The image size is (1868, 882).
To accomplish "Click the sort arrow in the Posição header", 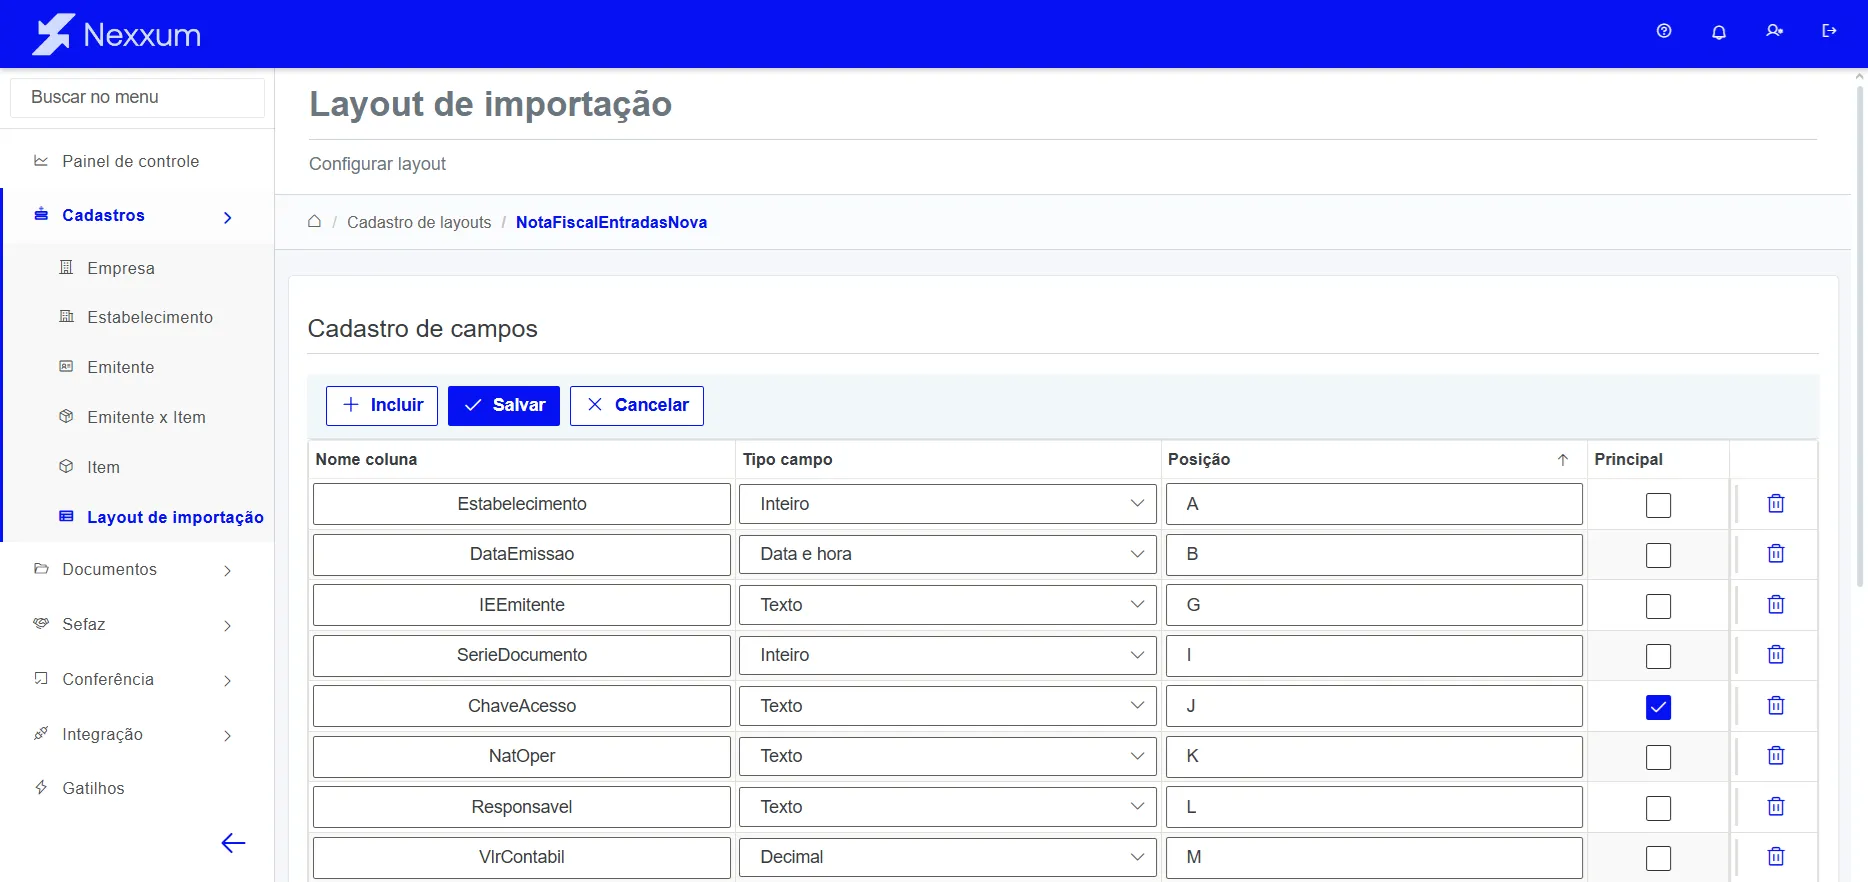I will tap(1563, 460).
